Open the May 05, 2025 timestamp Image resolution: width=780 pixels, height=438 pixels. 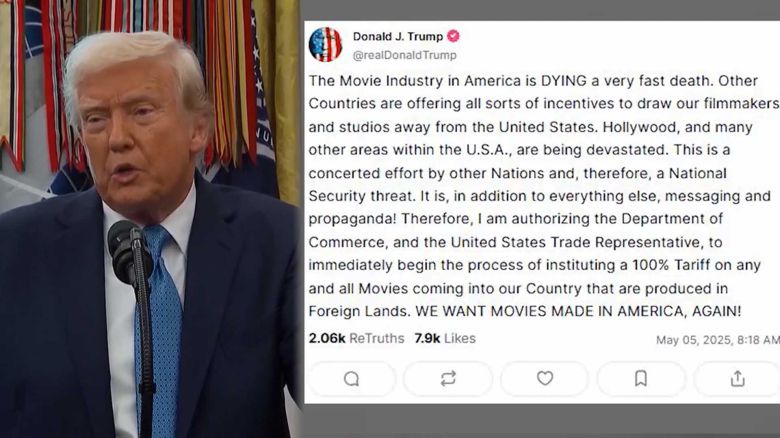pyautogui.click(x=717, y=340)
